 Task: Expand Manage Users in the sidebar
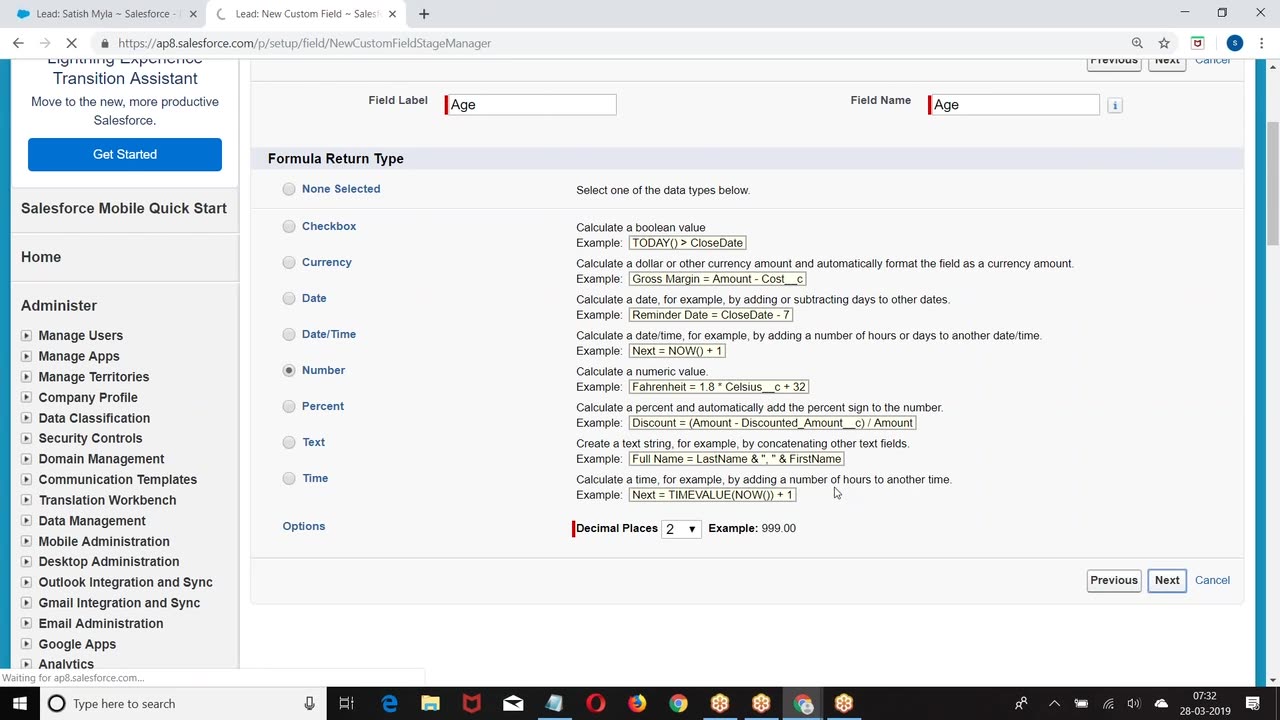[x=26, y=336]
